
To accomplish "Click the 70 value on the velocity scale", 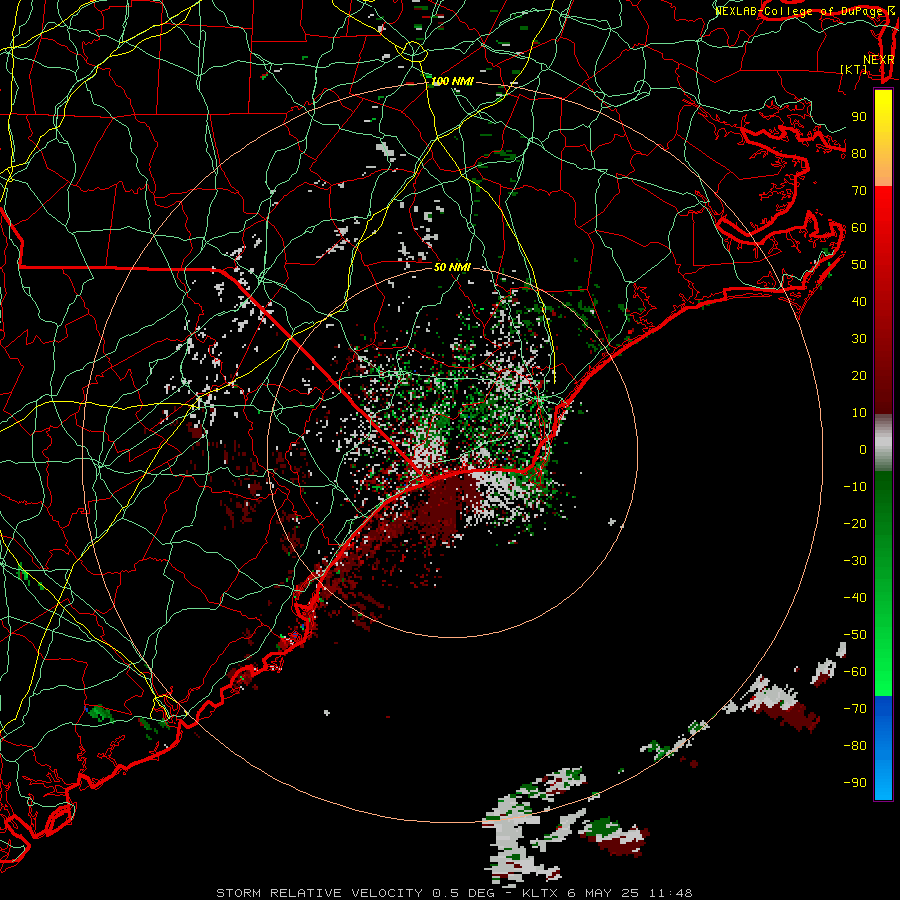I will pos(859,191).
